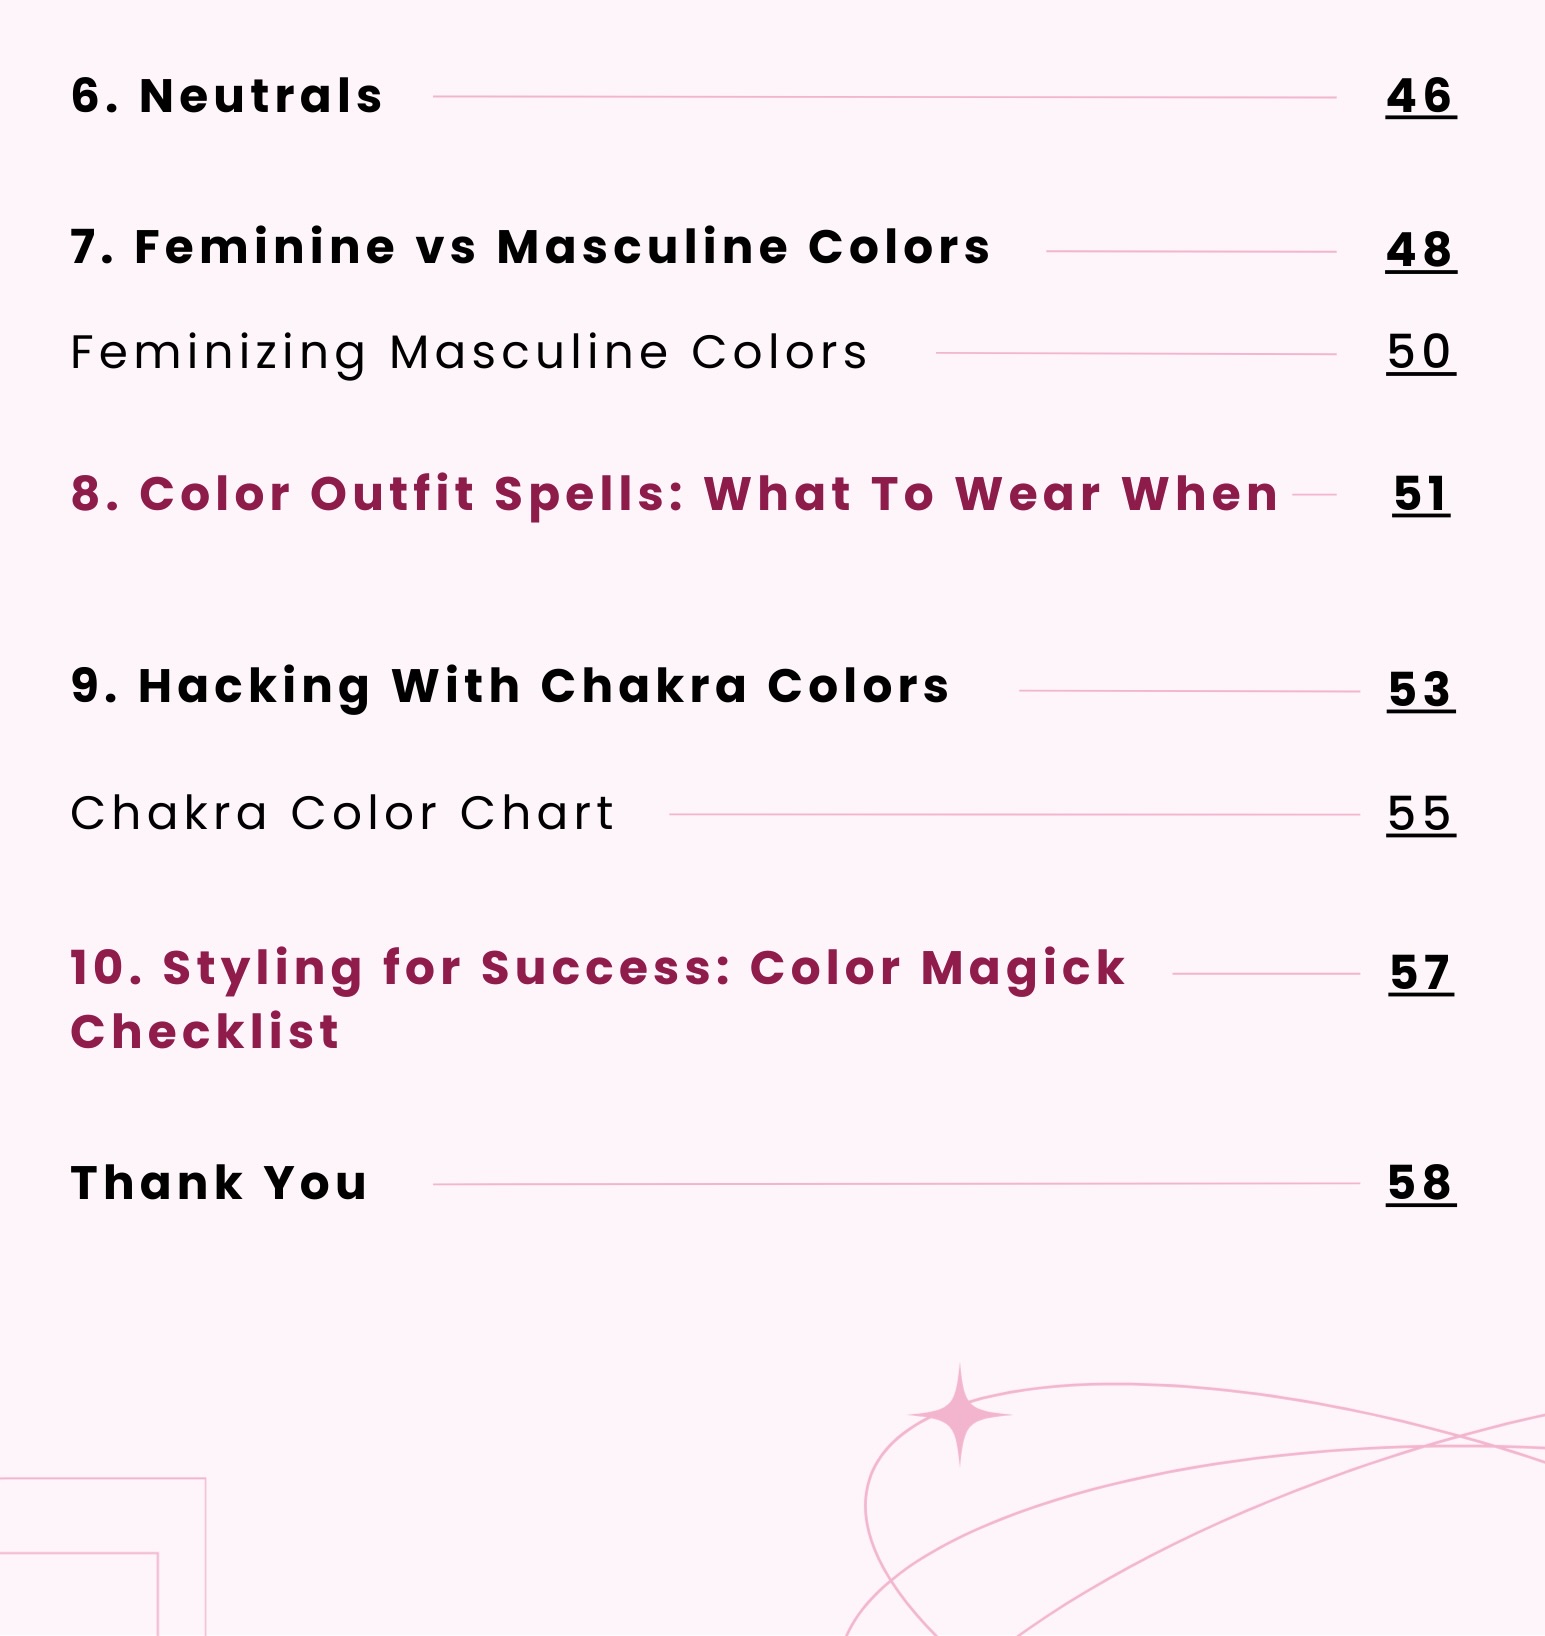Open page number 53 link
Viewport: 1545px width, 1636px height.
pyautogui.click(x=1420, y=690)
